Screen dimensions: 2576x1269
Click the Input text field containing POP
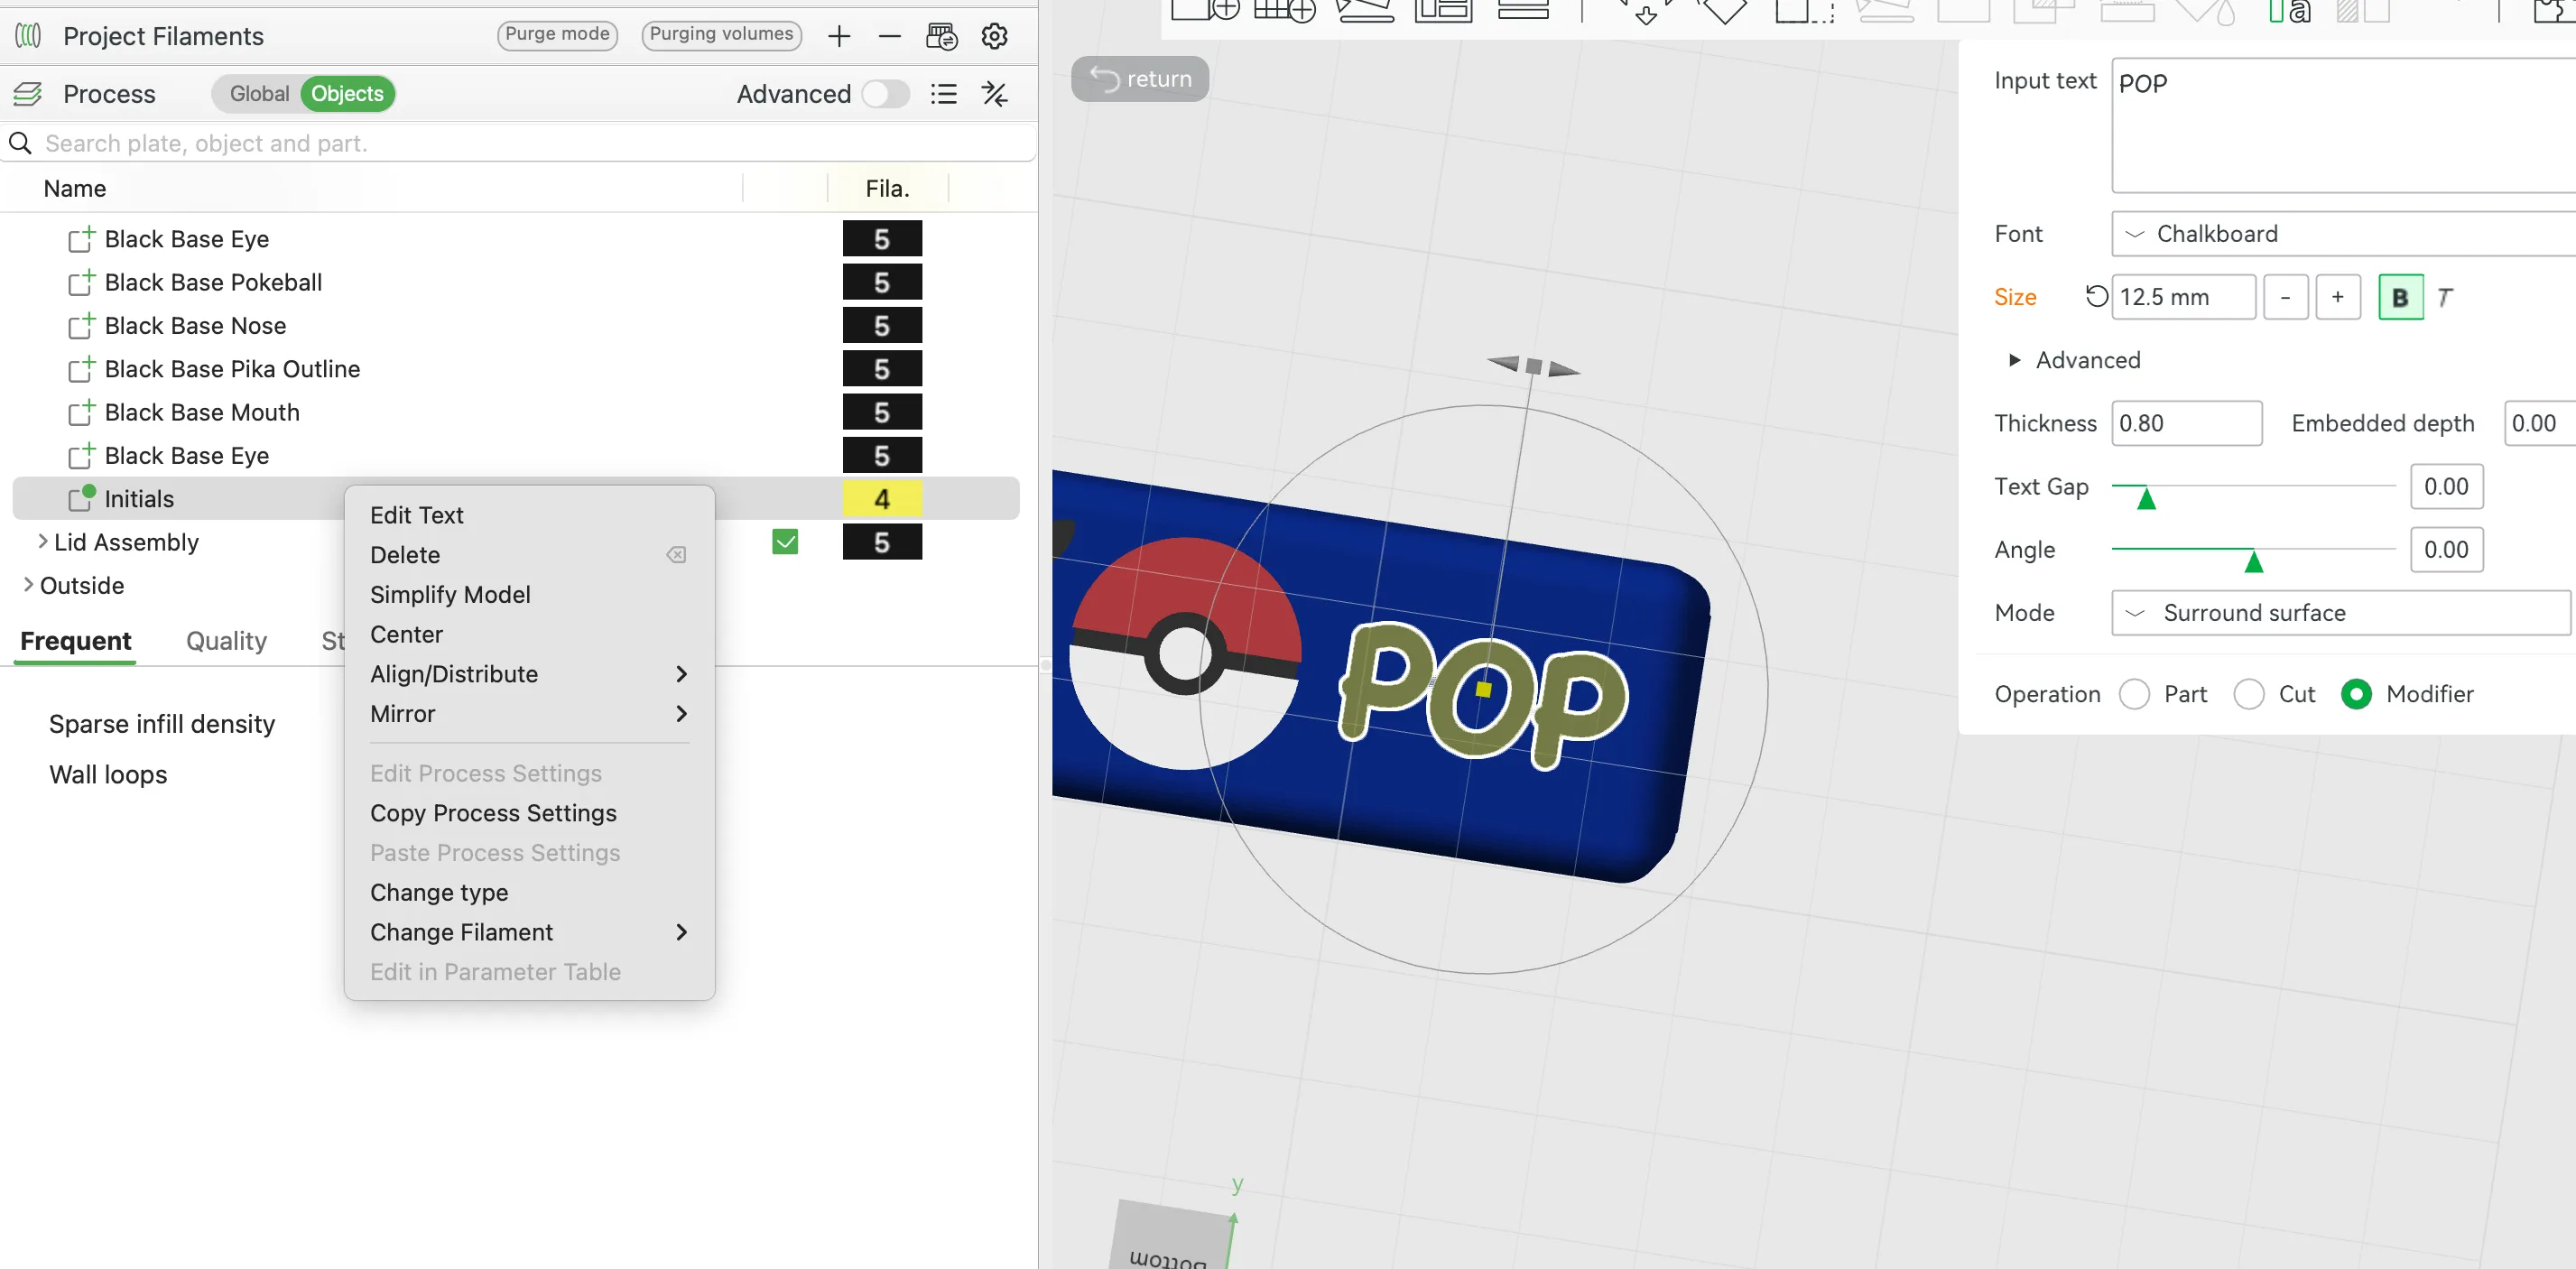(2343, 125)
